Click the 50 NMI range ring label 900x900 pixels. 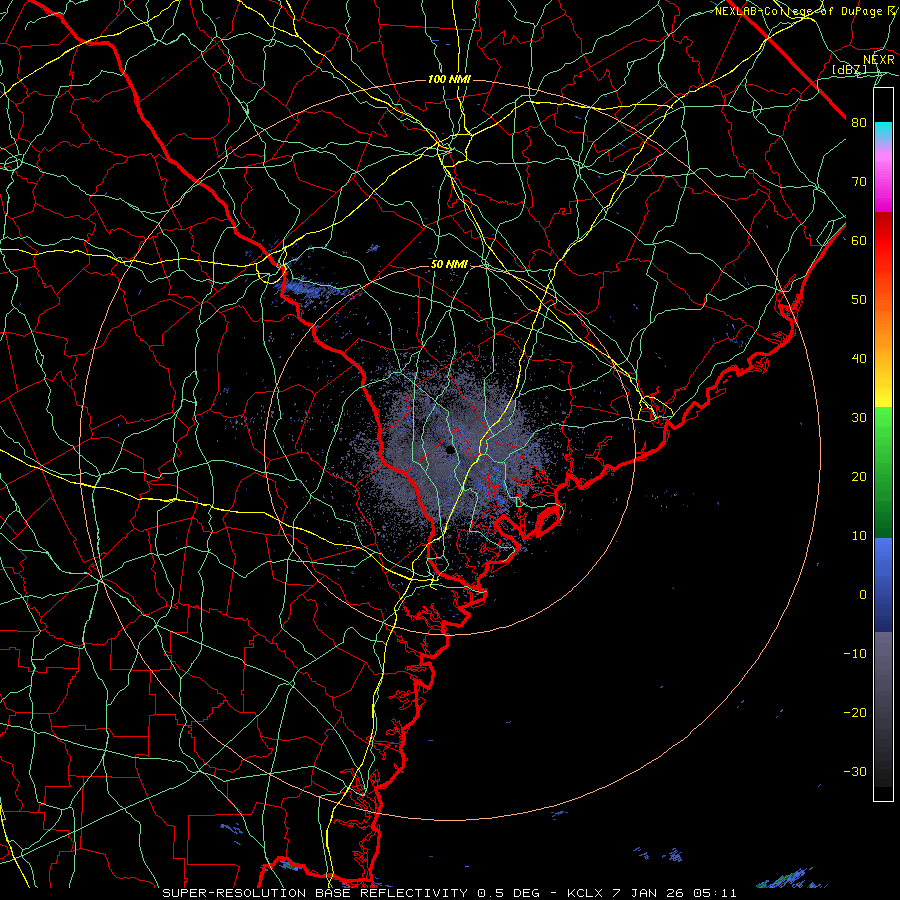tap(449, 265)
